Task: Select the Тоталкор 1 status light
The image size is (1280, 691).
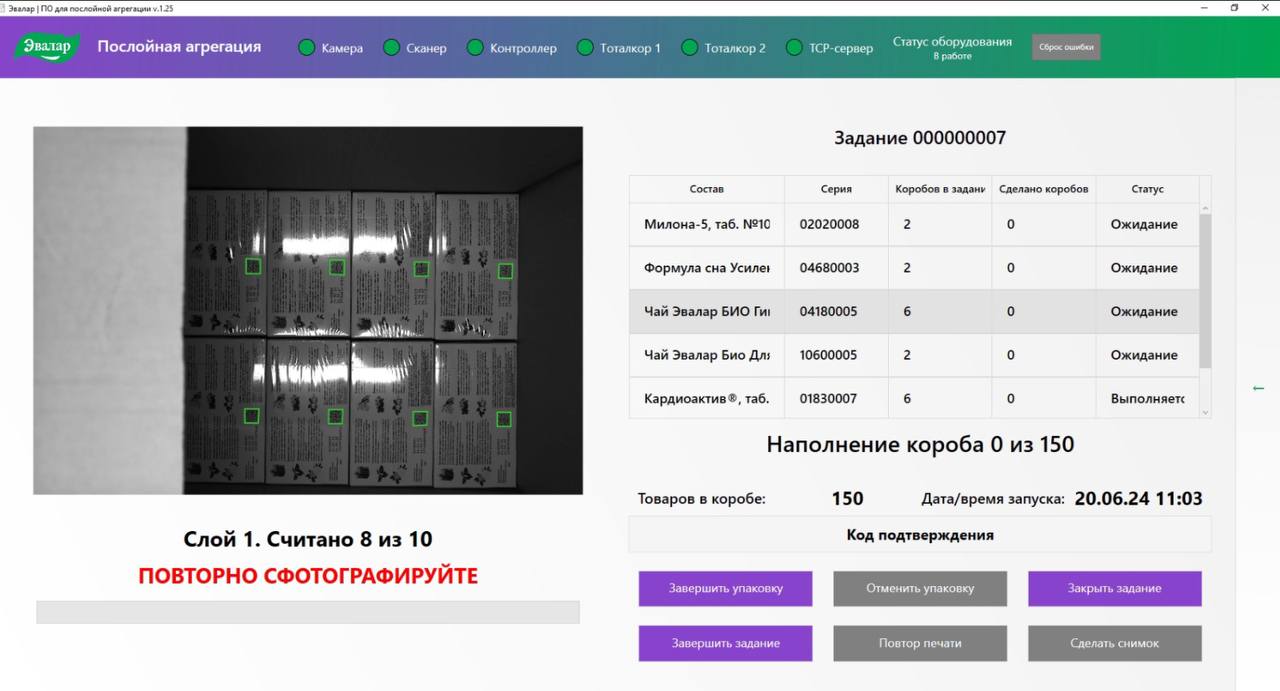Action: point(583,47)
